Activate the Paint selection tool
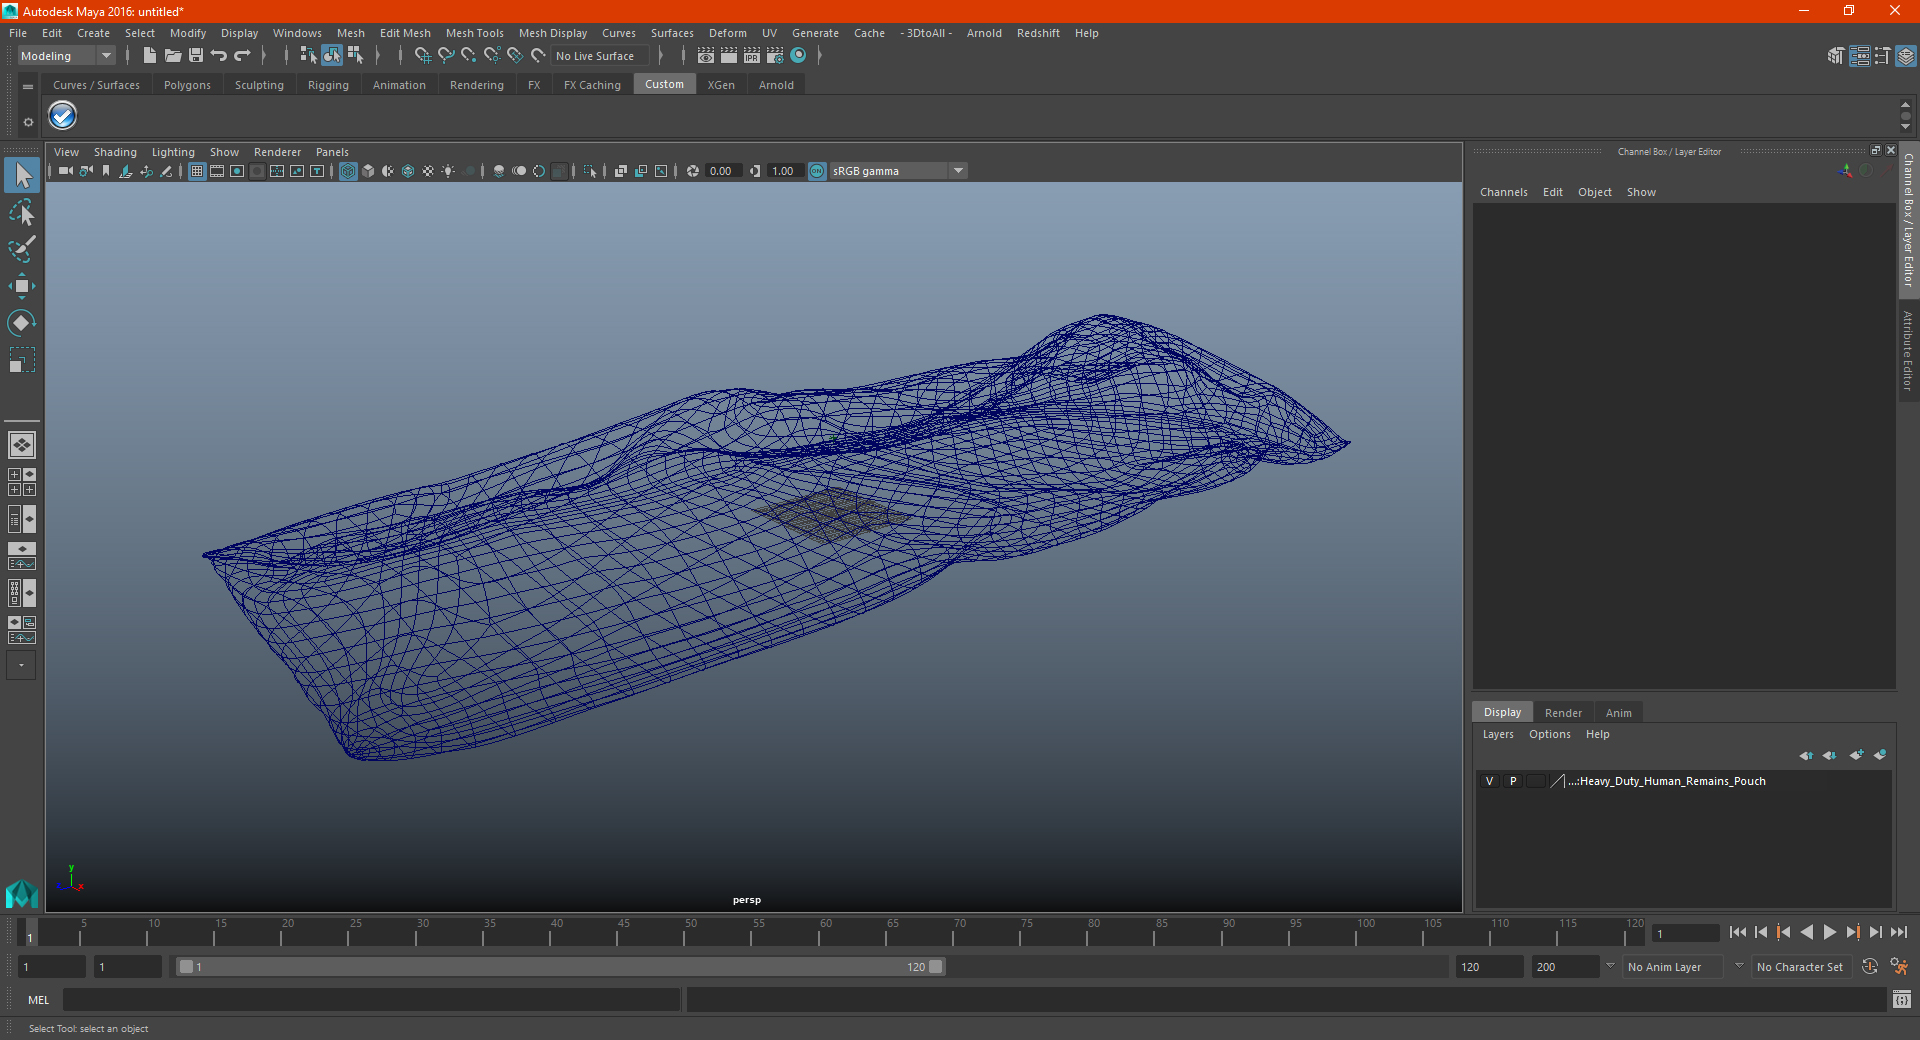The width and height of the screenshot is (1920, 1040). pos(22,249)
